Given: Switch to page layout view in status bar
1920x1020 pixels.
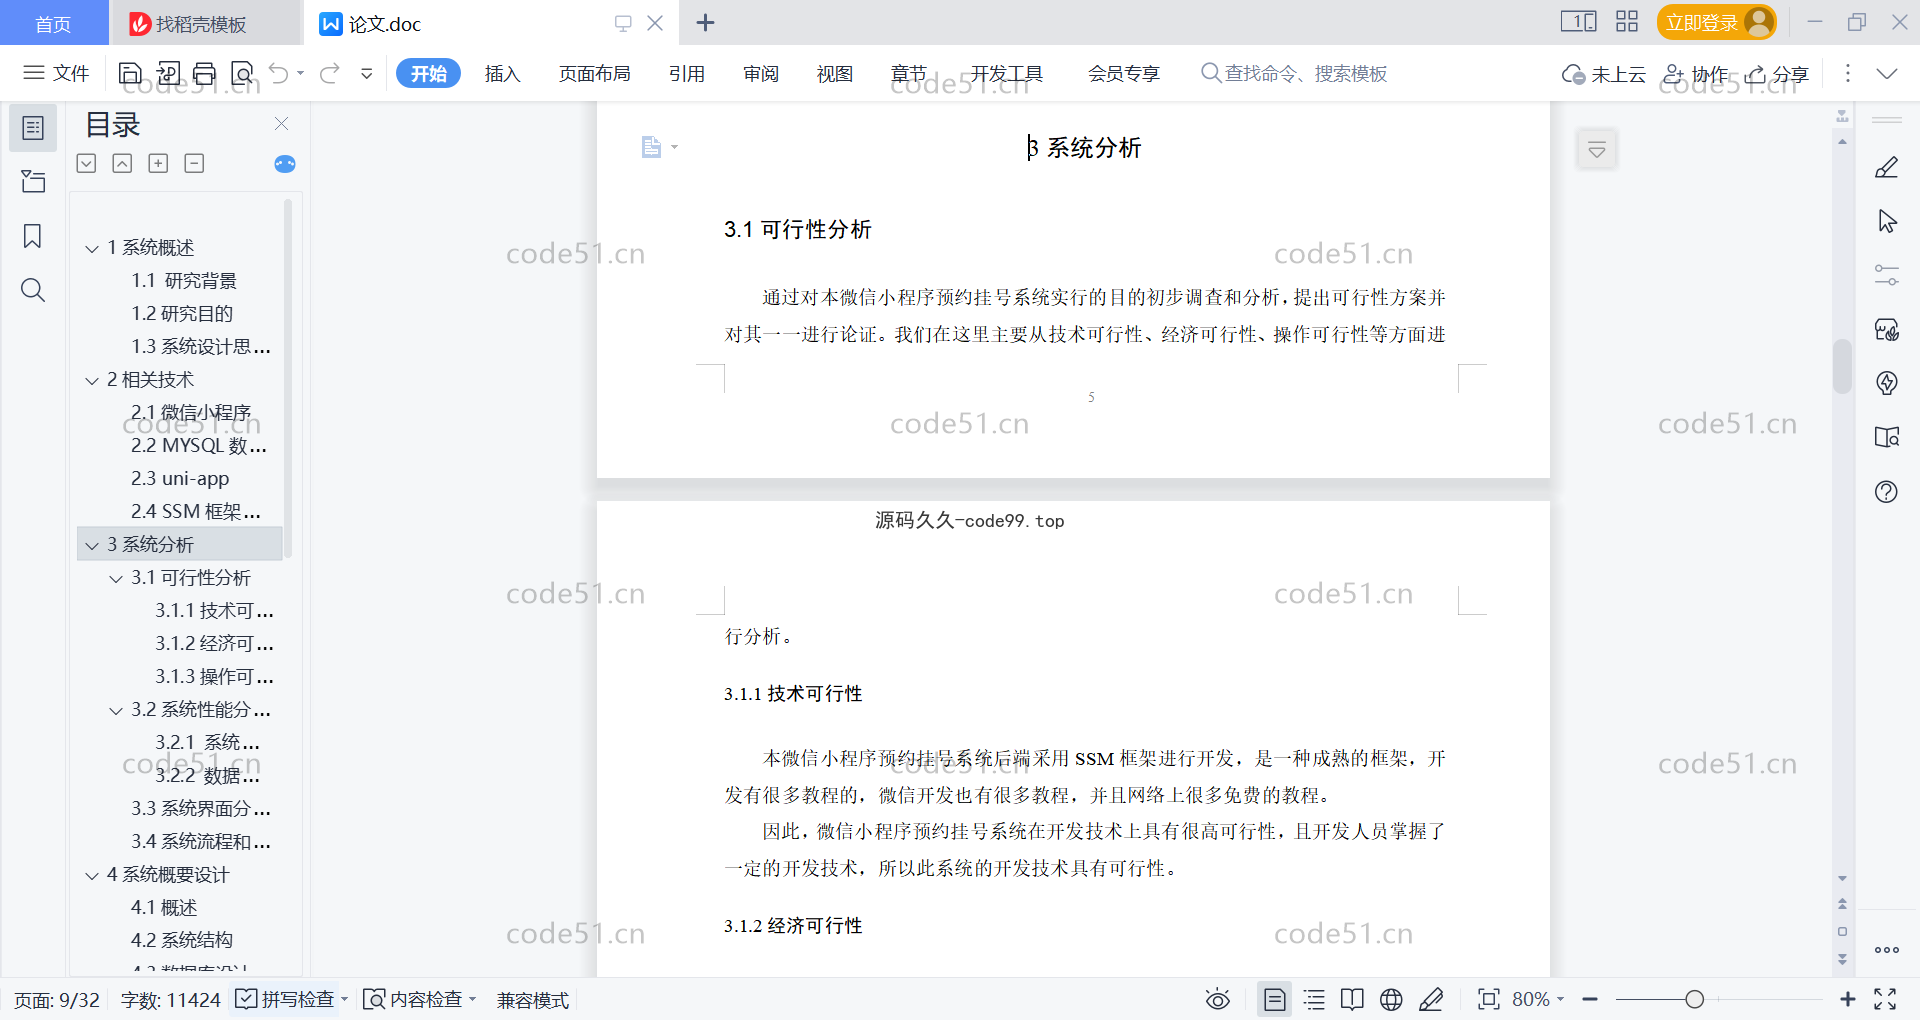Looking at the screenshot, I should coord(1274,1000).
